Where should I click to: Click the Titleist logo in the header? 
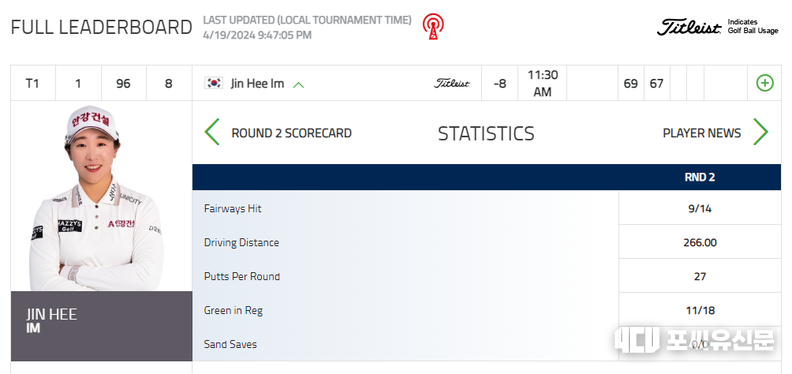(689, 27)
